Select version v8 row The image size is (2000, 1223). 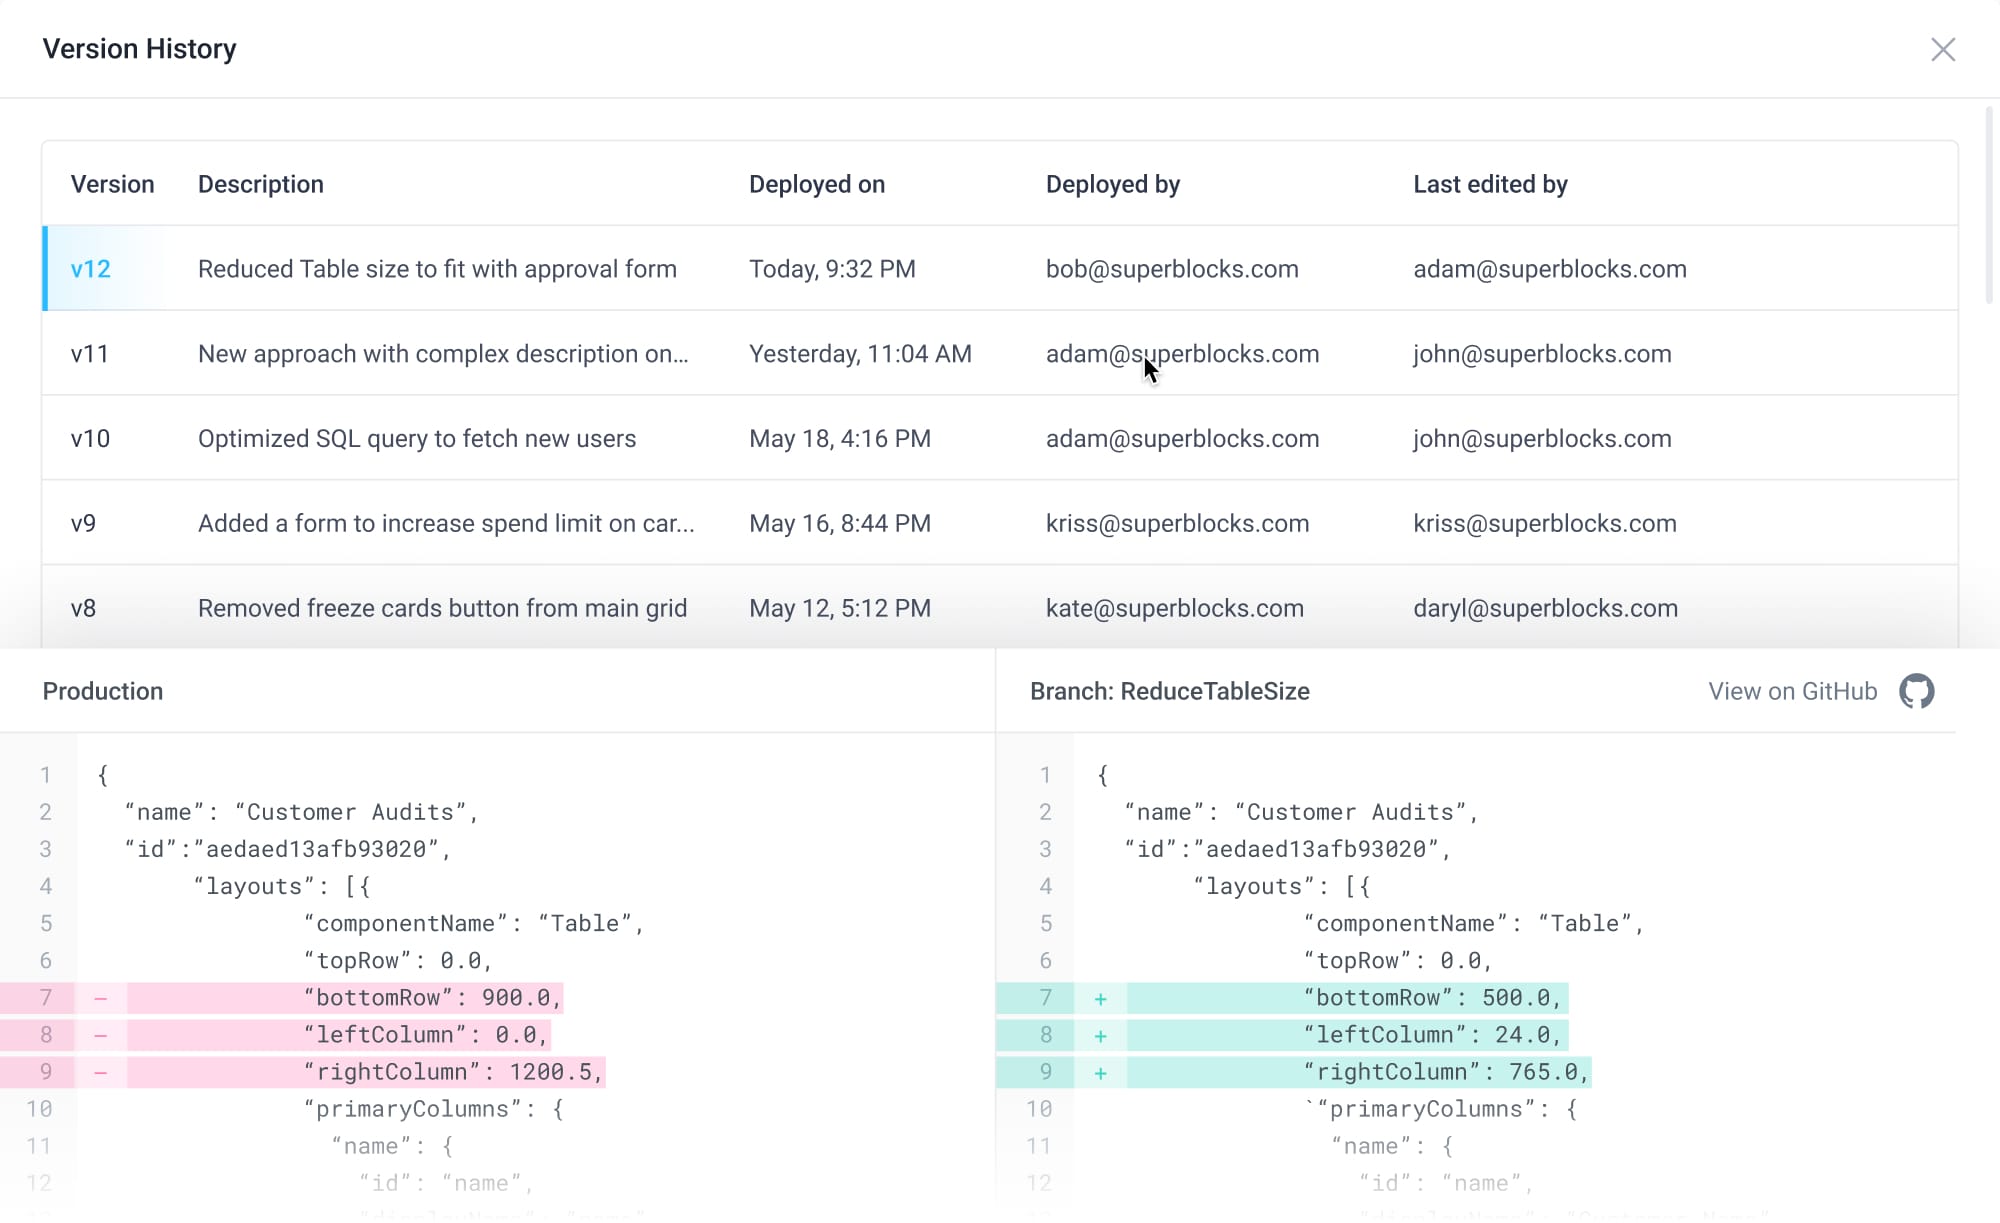click(443, 607)
